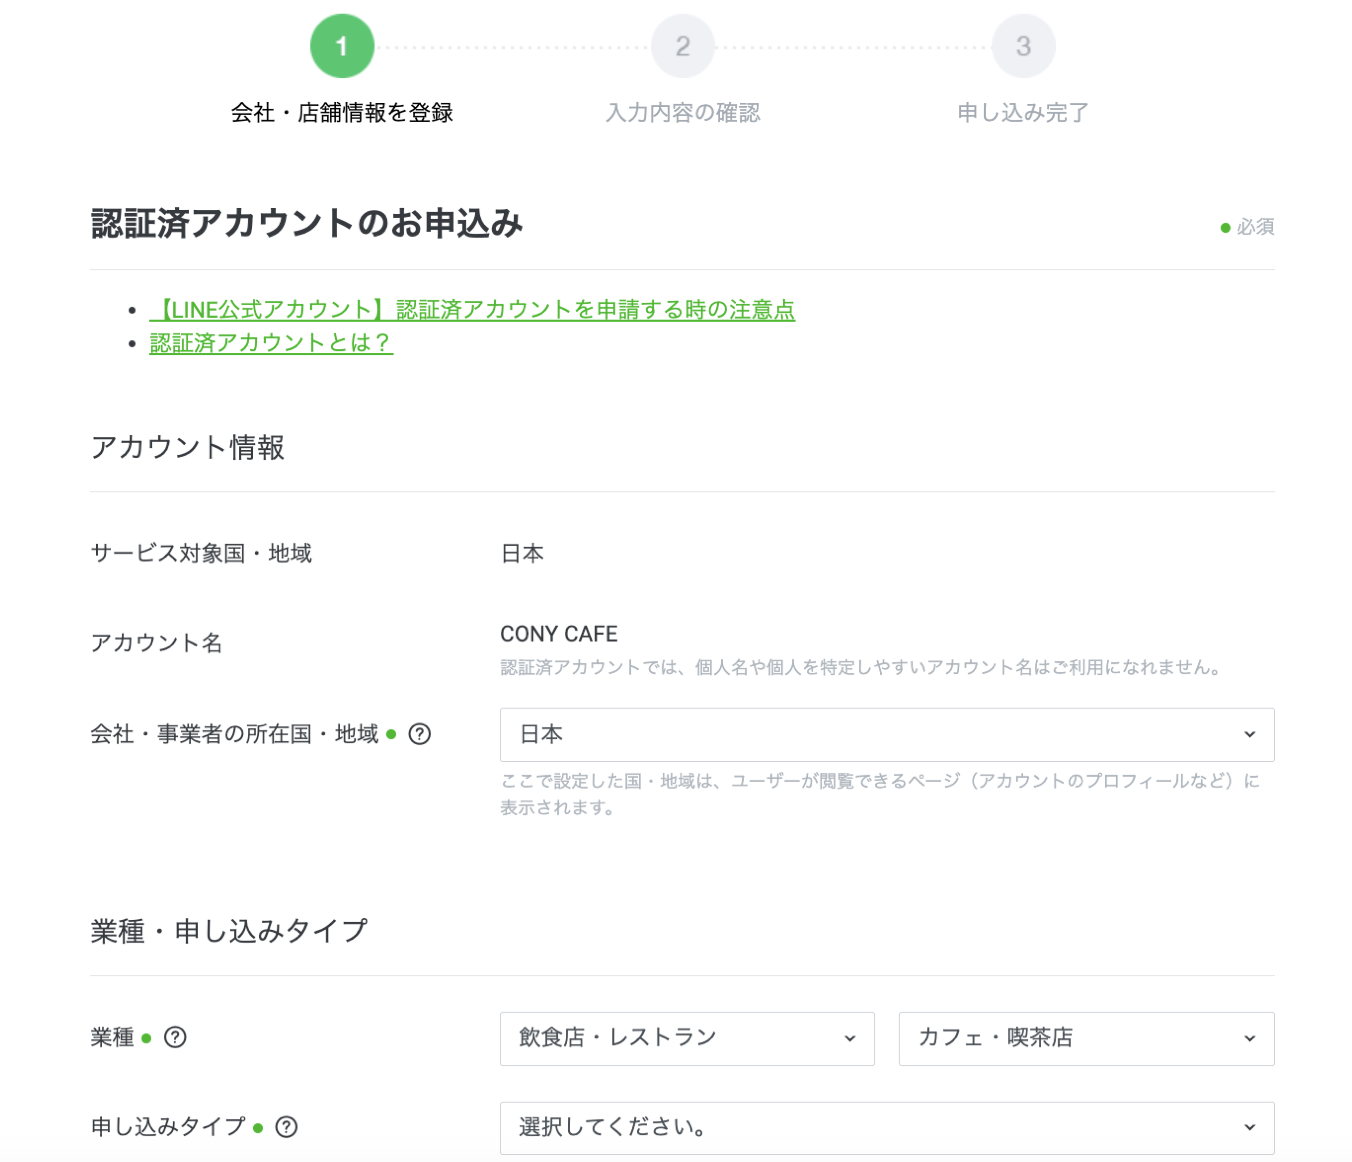The width and height of the screenshot is (1352, 1162).
Task: Expand the chevron on the 選択してください field
Action: (x=1248, y=1127)
